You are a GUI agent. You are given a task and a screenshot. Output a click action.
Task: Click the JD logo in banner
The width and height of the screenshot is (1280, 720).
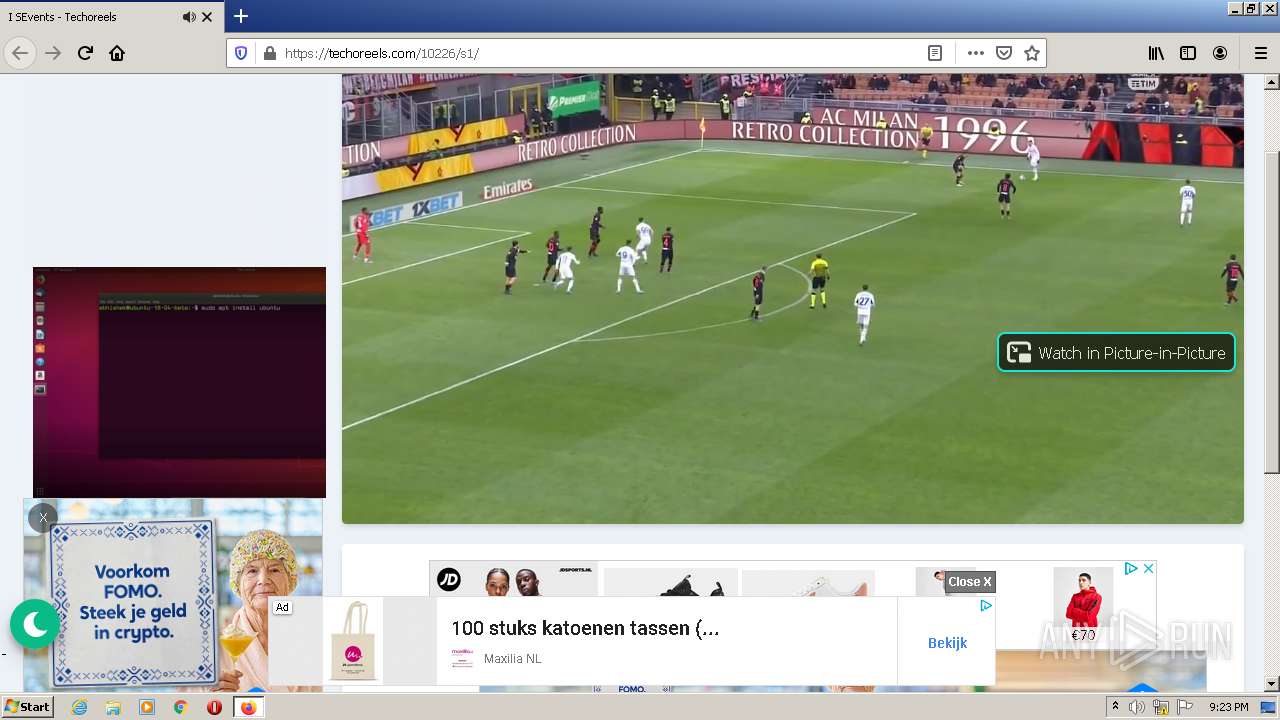[449, 579]
